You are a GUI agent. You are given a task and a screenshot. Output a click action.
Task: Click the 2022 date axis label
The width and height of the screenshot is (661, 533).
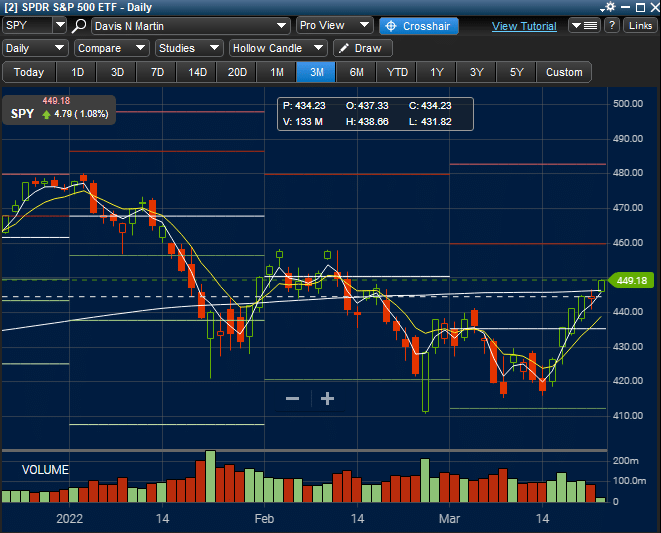point(70,519)
